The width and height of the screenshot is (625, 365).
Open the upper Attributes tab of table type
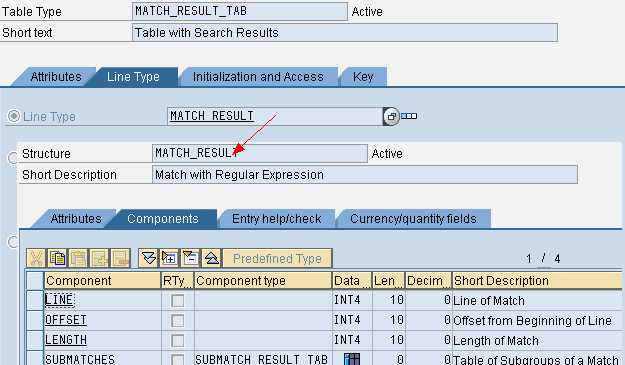[56, 77]
